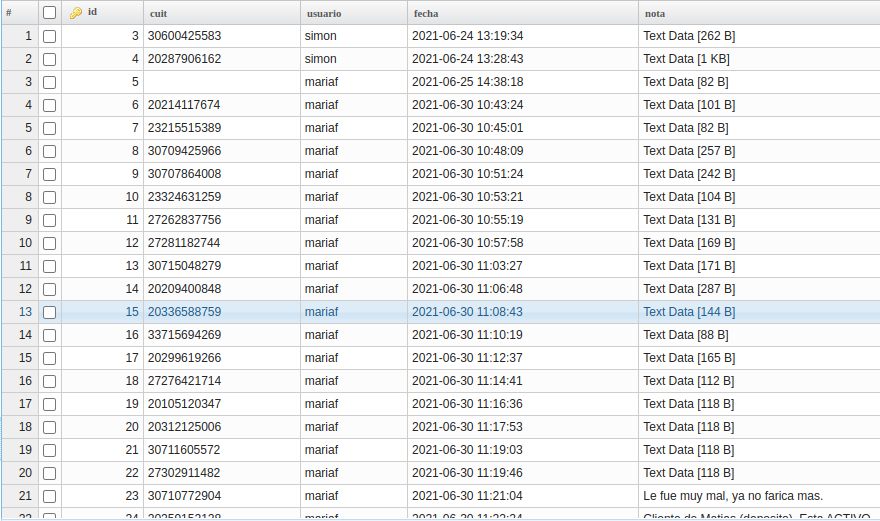Click nota cell 'Le fue muy mal'
The image size is (880, 521).
[x=732, y=496]
